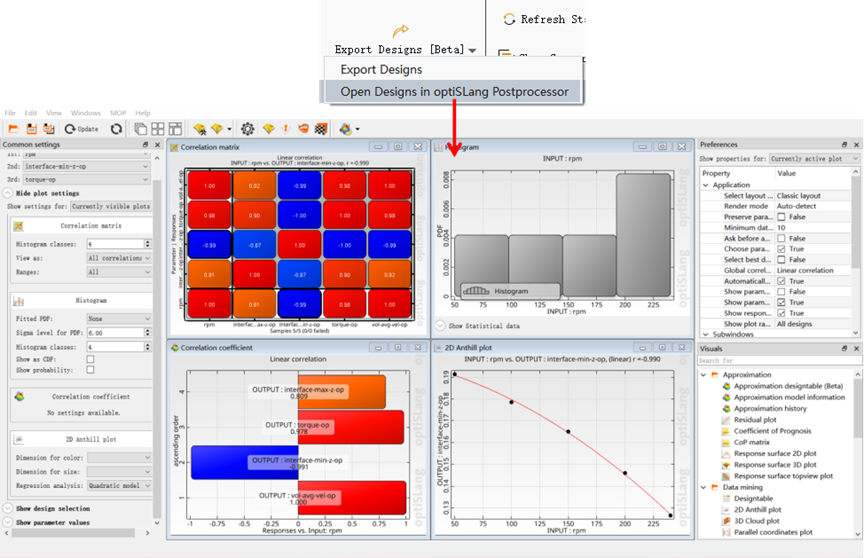Click Show parameter values
The image size is (864, 558).
47,522
